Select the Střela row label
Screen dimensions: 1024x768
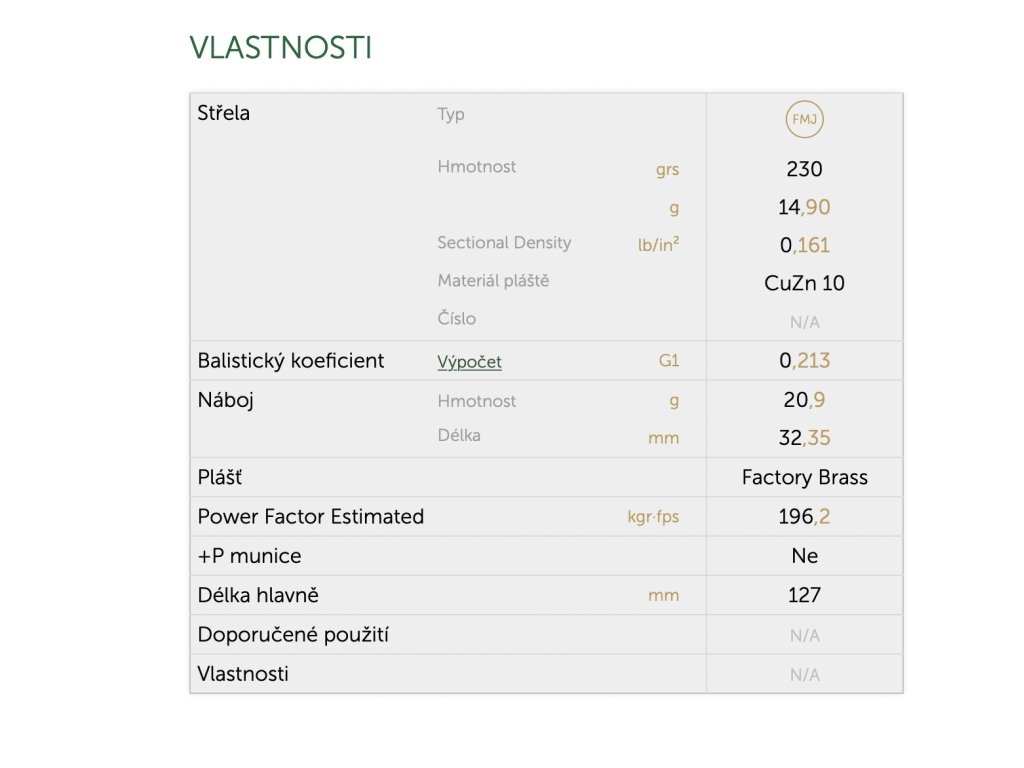[223, 113]
